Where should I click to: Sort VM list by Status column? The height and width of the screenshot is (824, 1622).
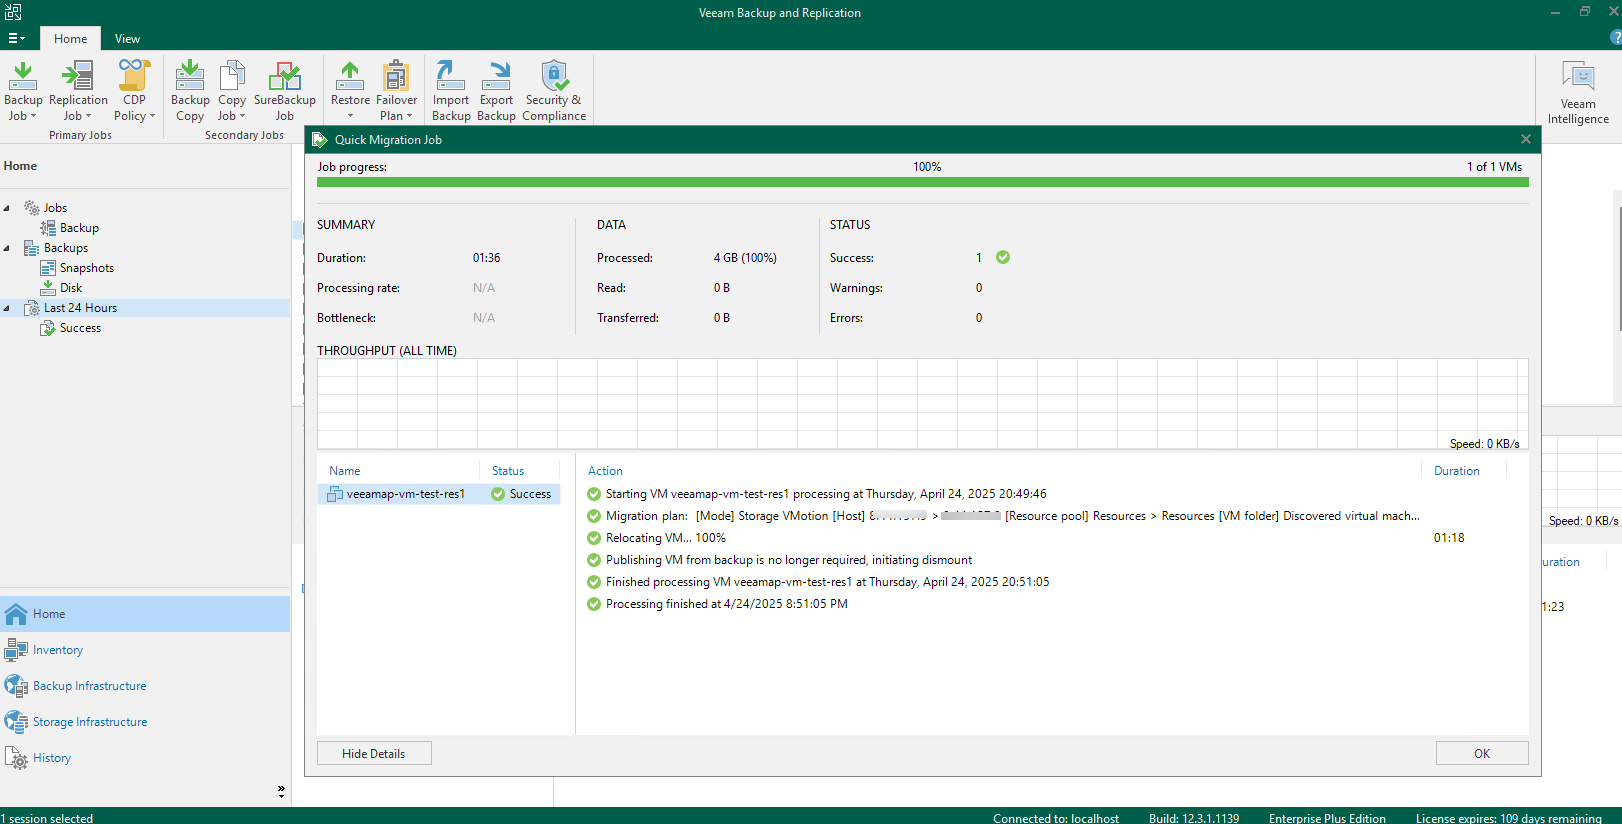pyautogui.click(x=508, y=471)
